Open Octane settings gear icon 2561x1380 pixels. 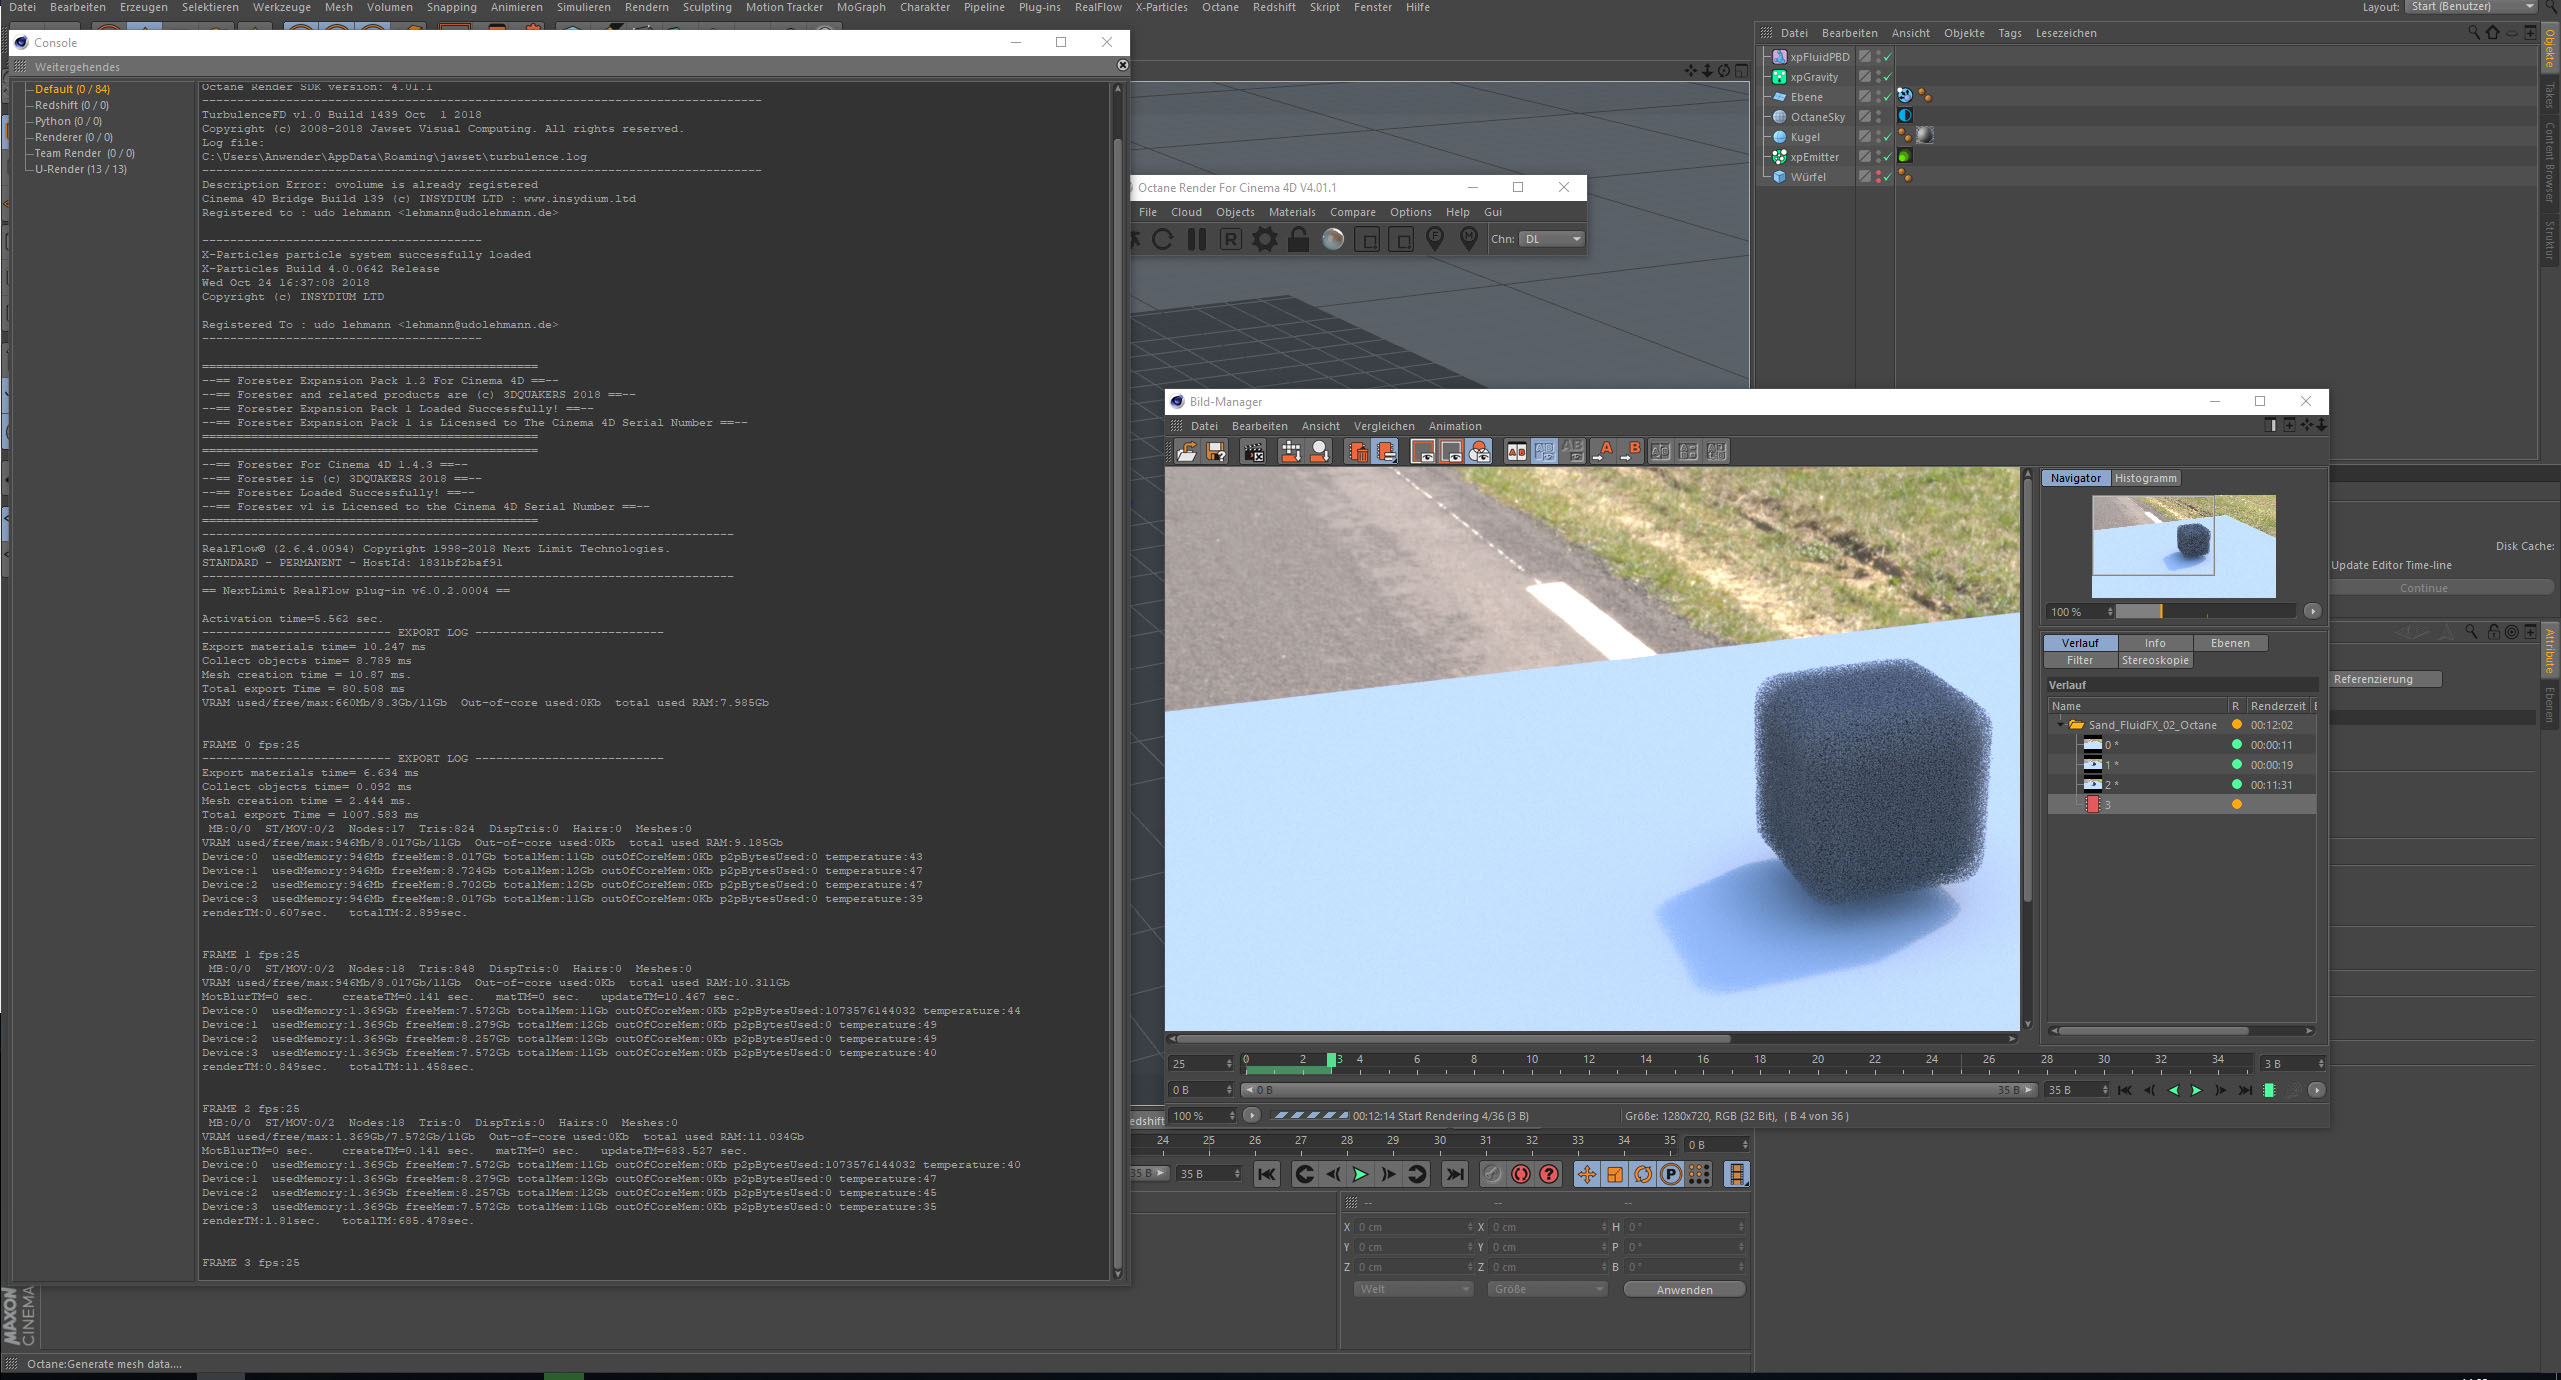tap(1265, 240)
